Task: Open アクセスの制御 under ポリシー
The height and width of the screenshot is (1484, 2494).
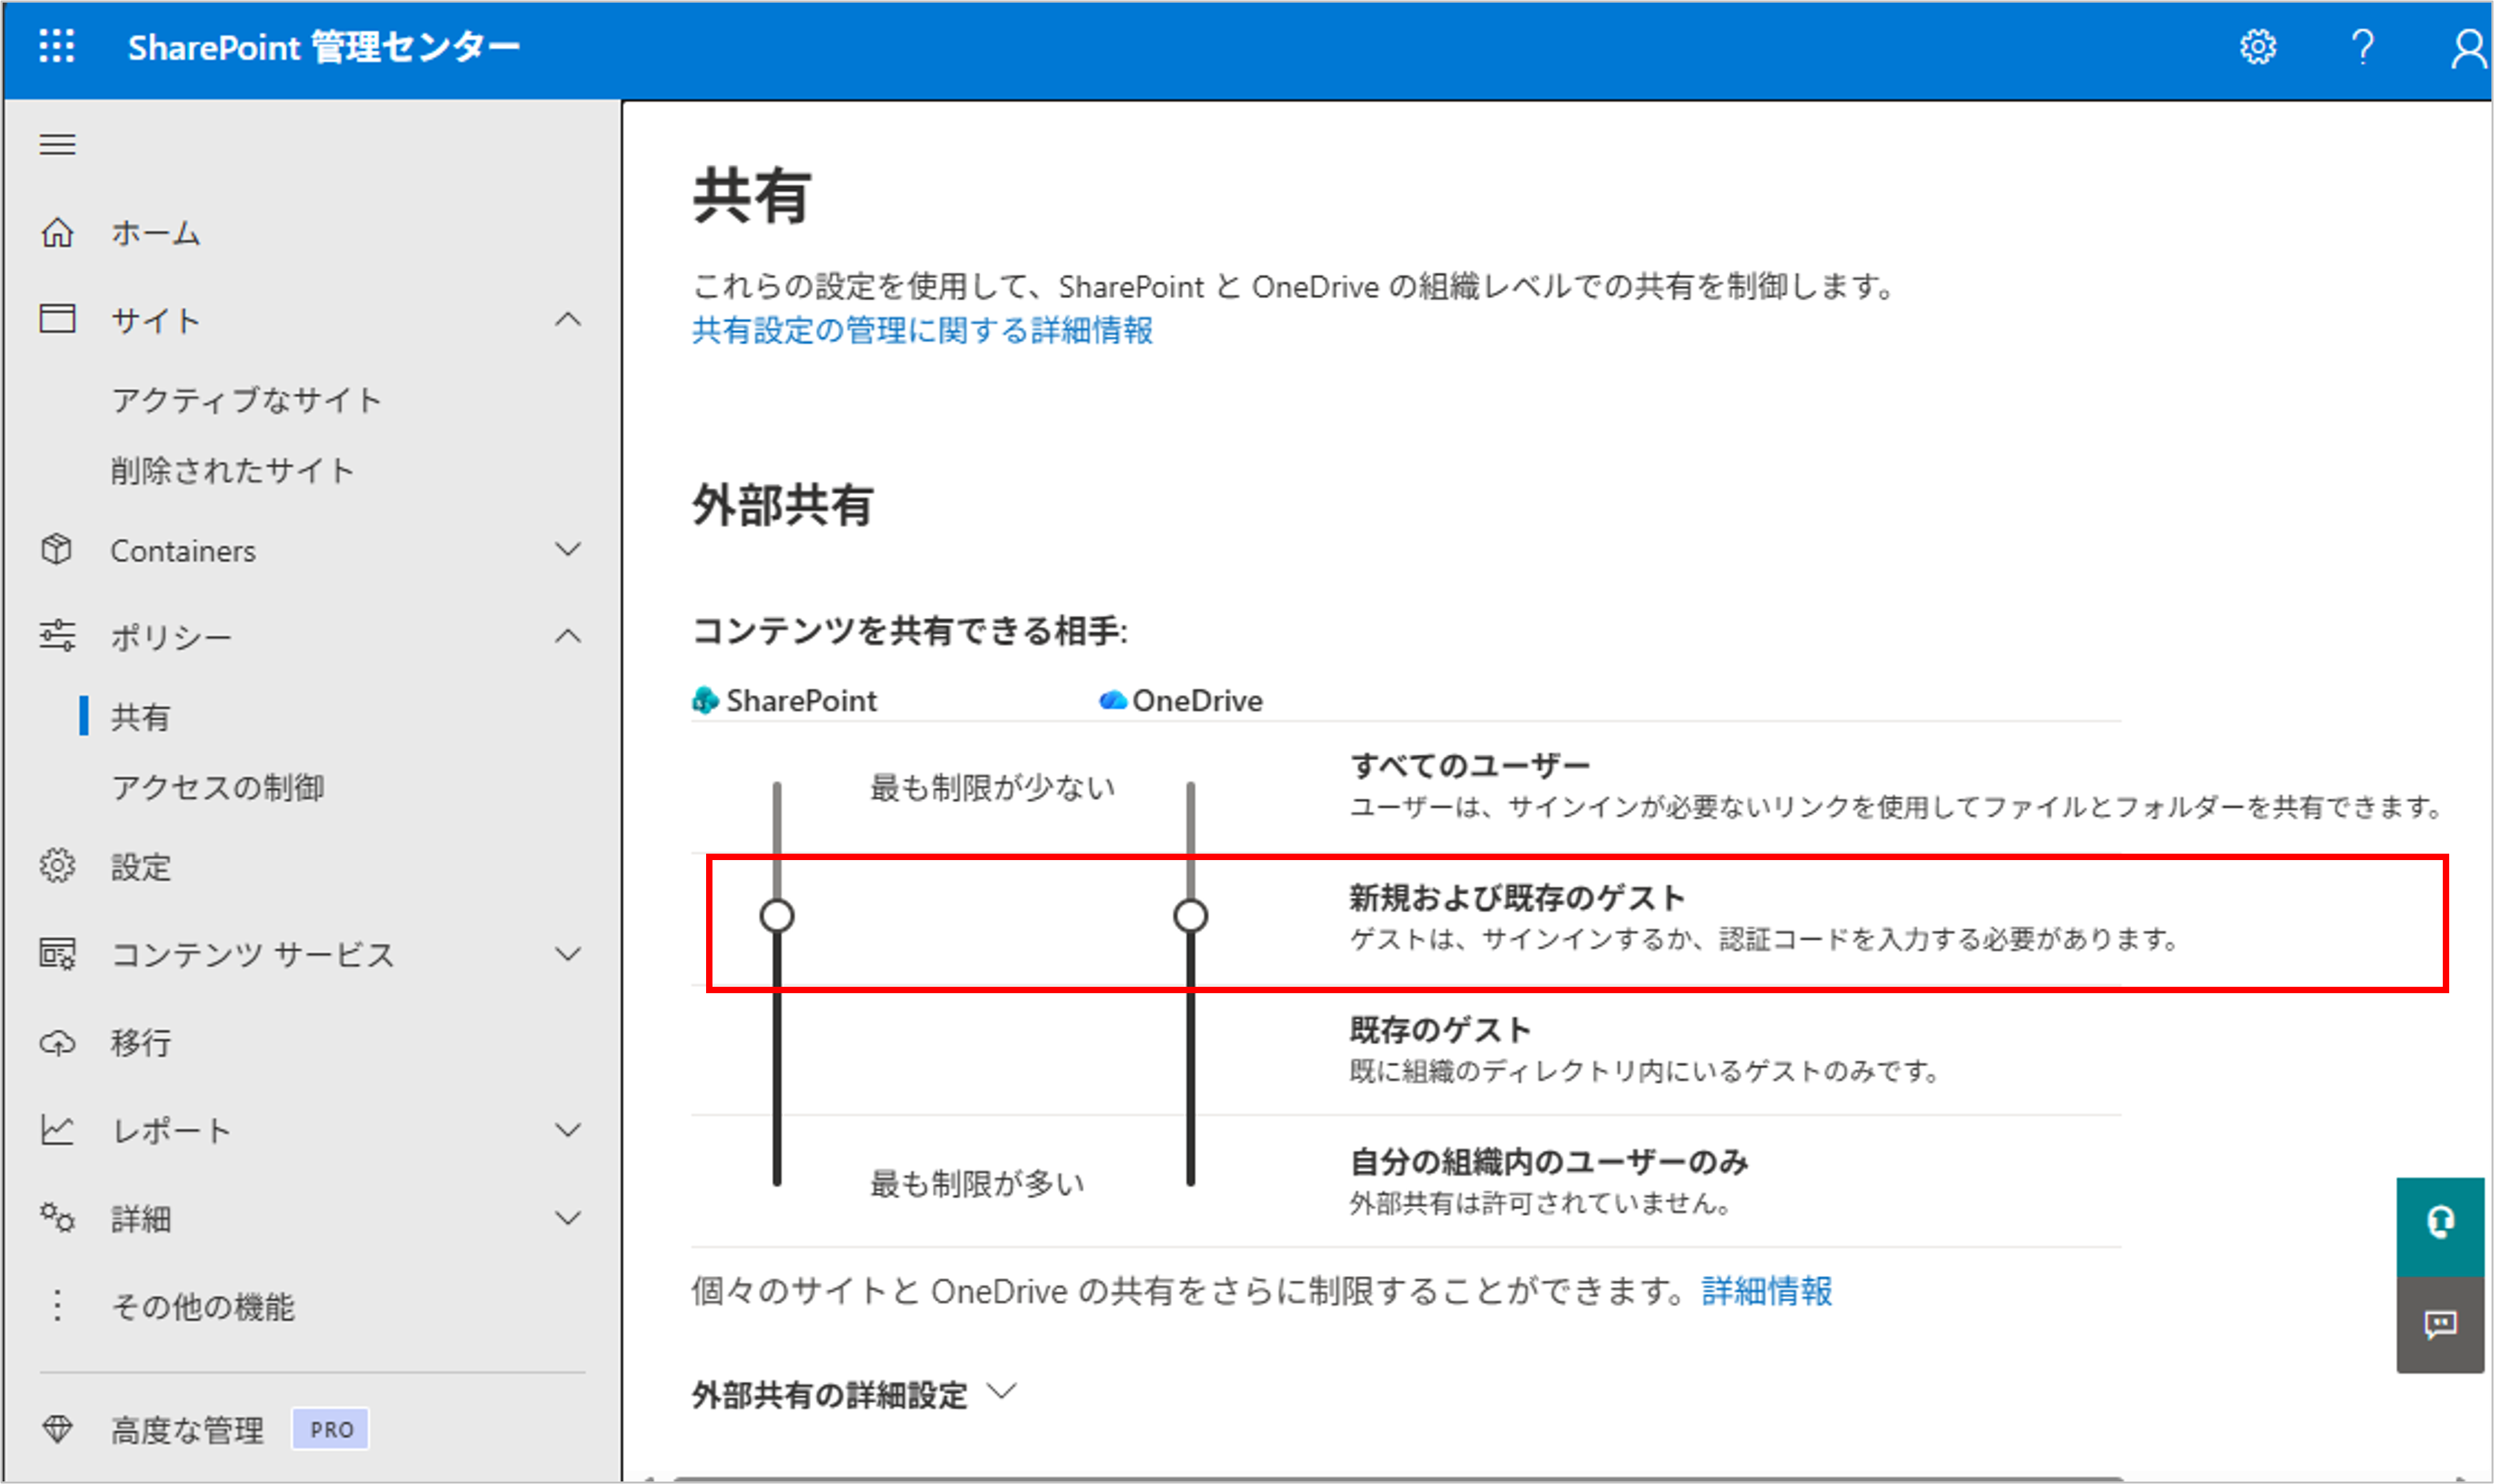Action: (x=217, y=787)
